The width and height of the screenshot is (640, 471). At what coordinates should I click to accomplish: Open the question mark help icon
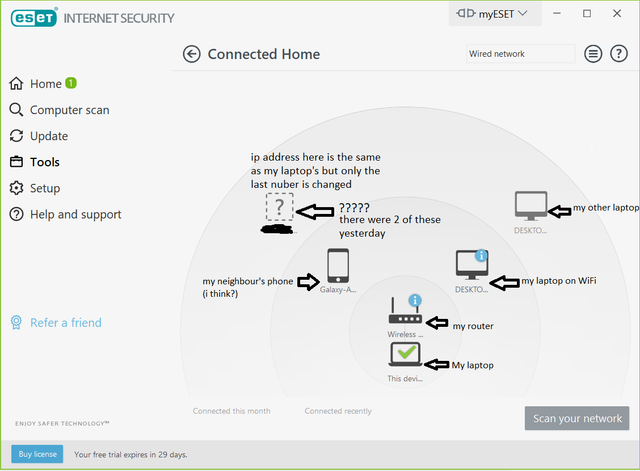coord(619,53)
